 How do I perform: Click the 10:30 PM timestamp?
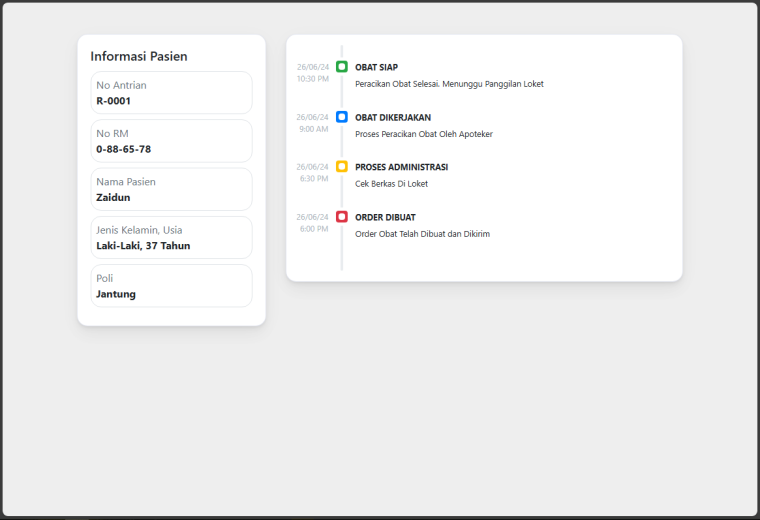click(x=313, y=79)
